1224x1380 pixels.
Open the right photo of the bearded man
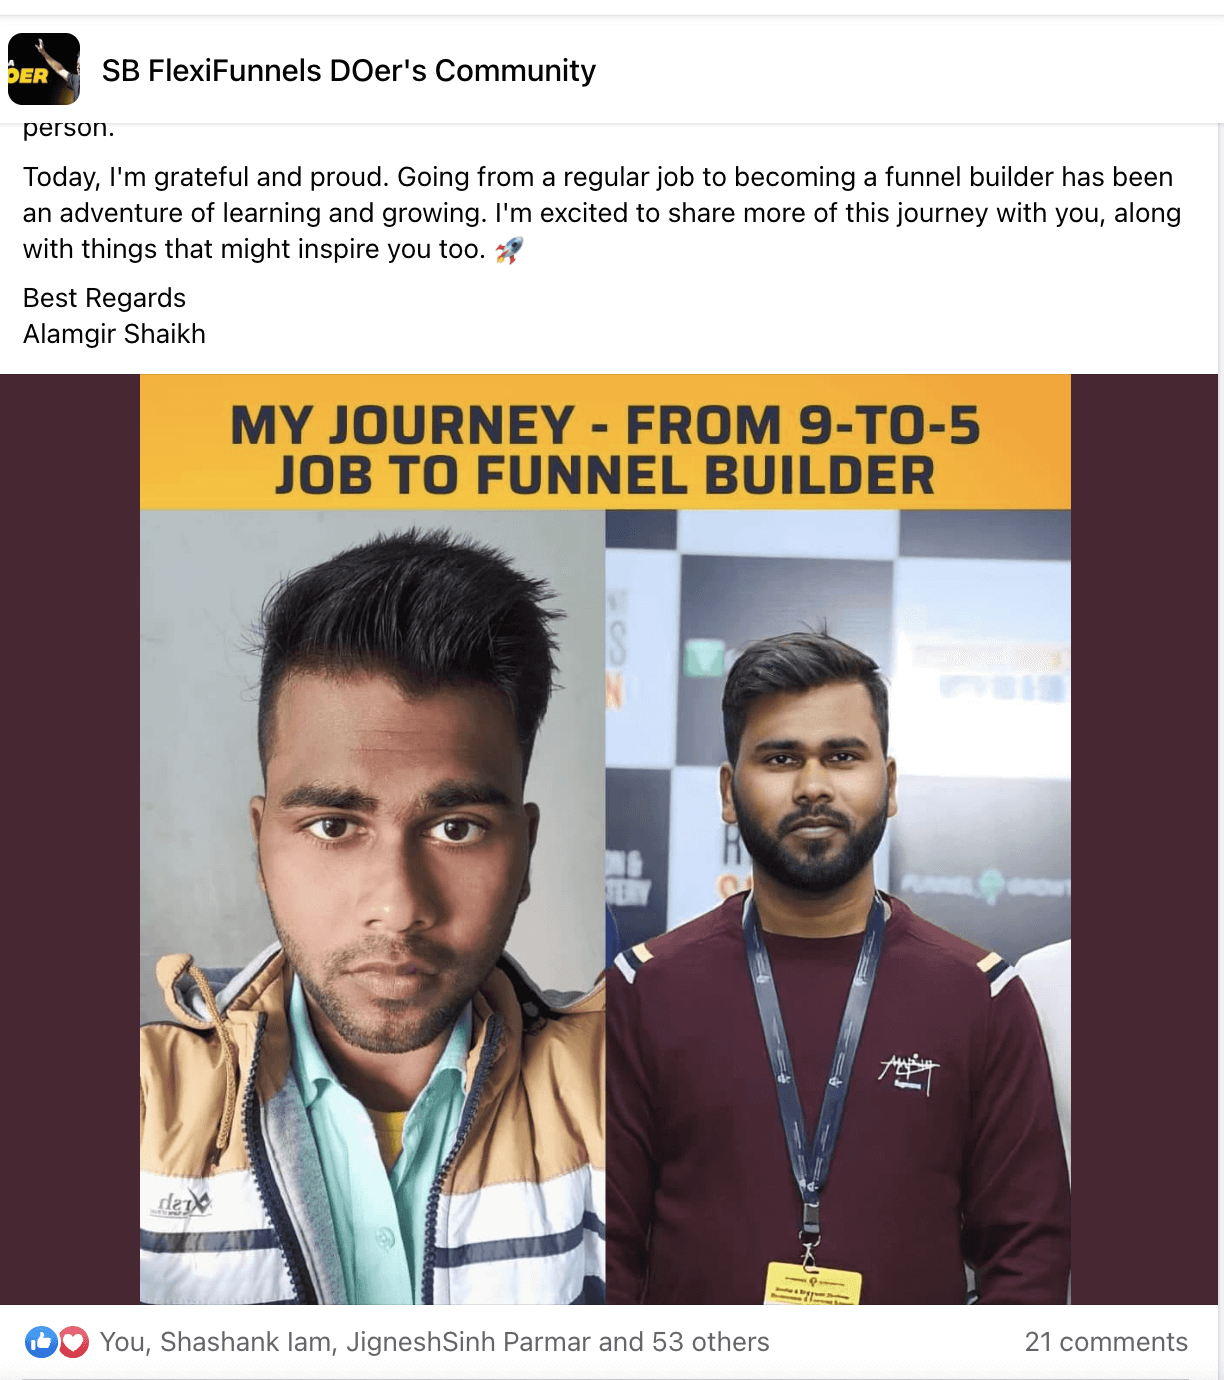(838, 907)
